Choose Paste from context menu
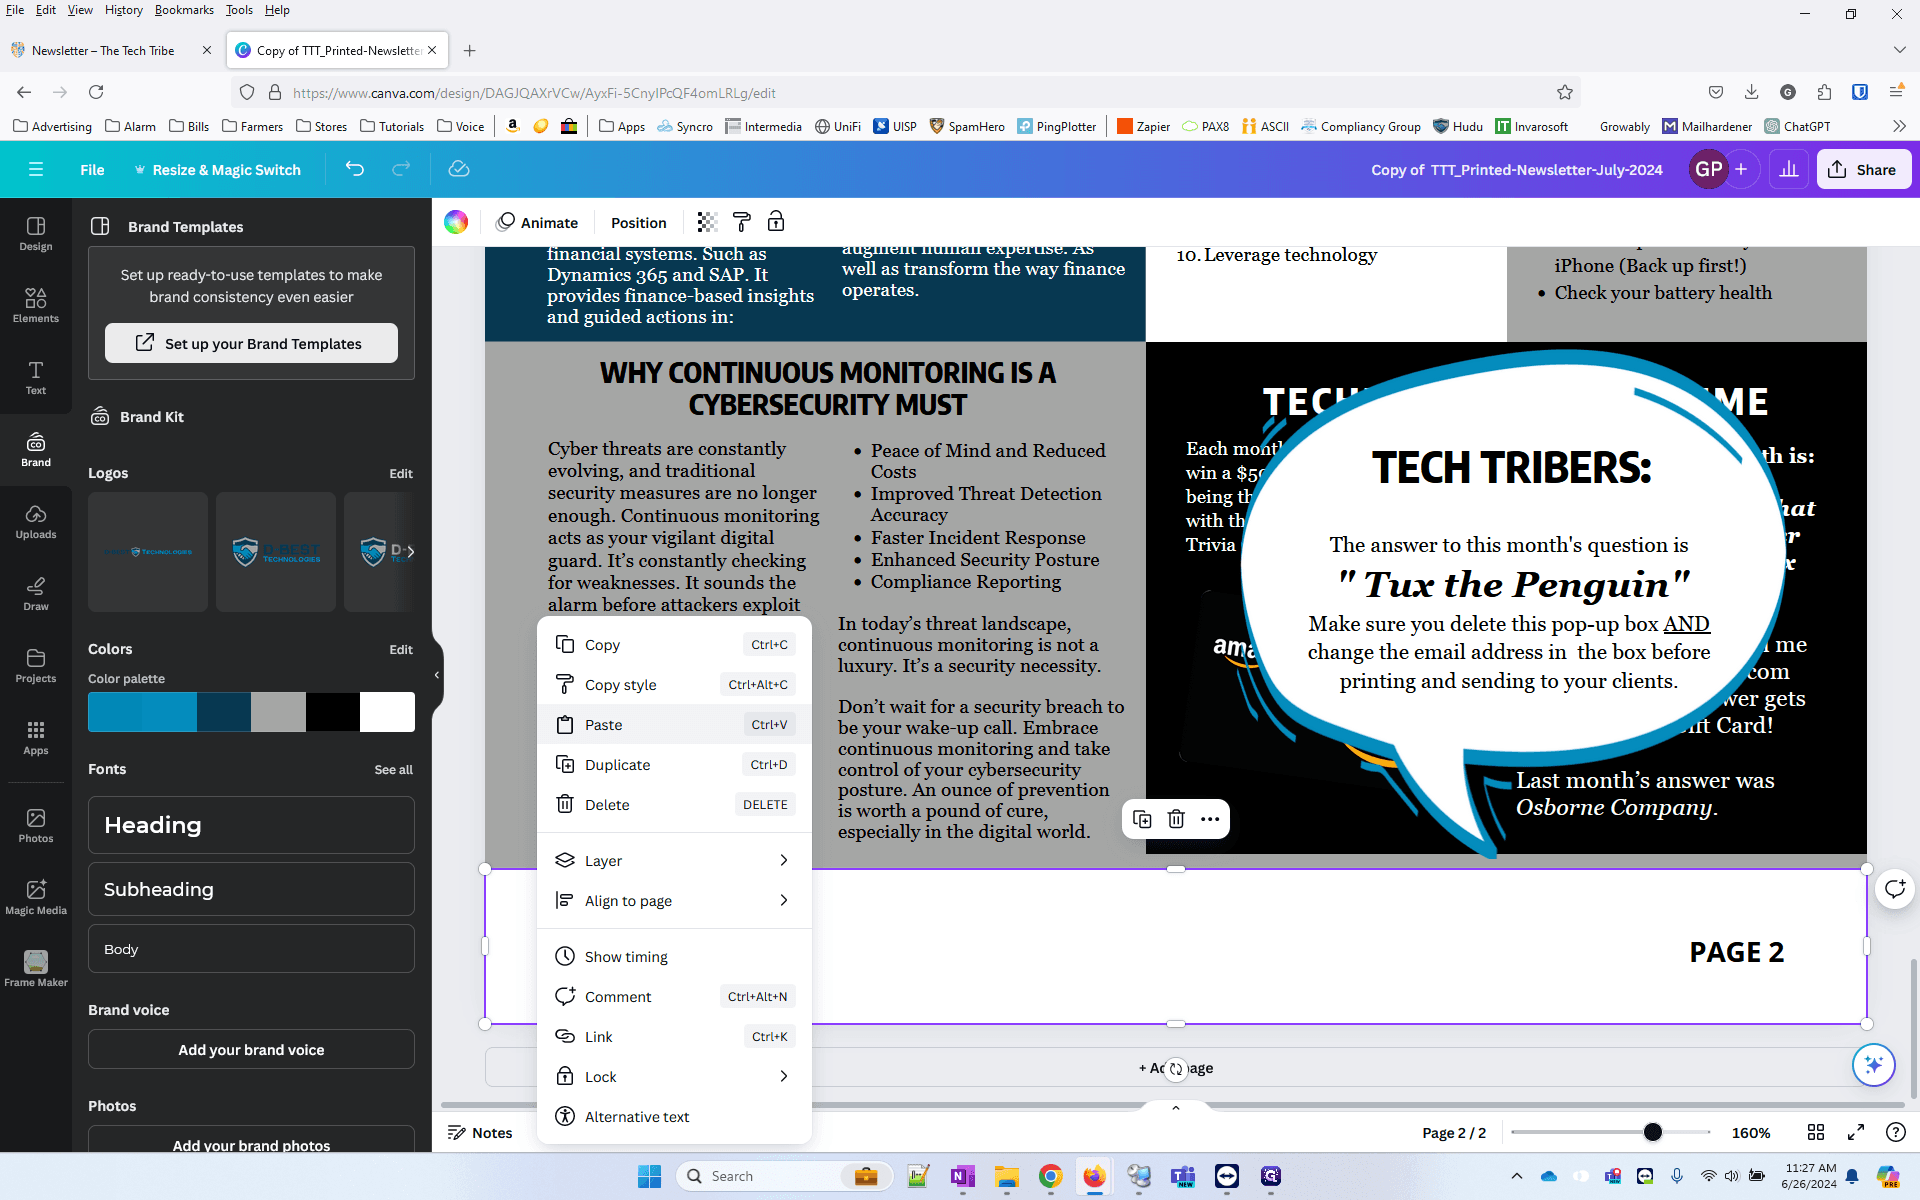 [674, 725]
